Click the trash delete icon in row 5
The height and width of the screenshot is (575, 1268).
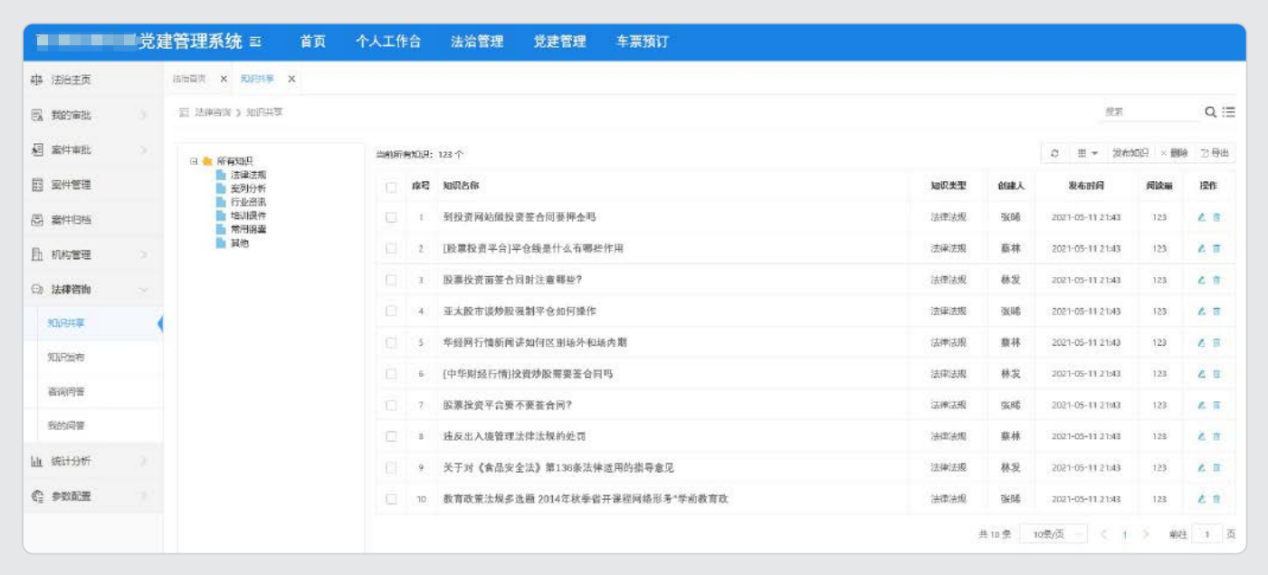click(1217, 343)
